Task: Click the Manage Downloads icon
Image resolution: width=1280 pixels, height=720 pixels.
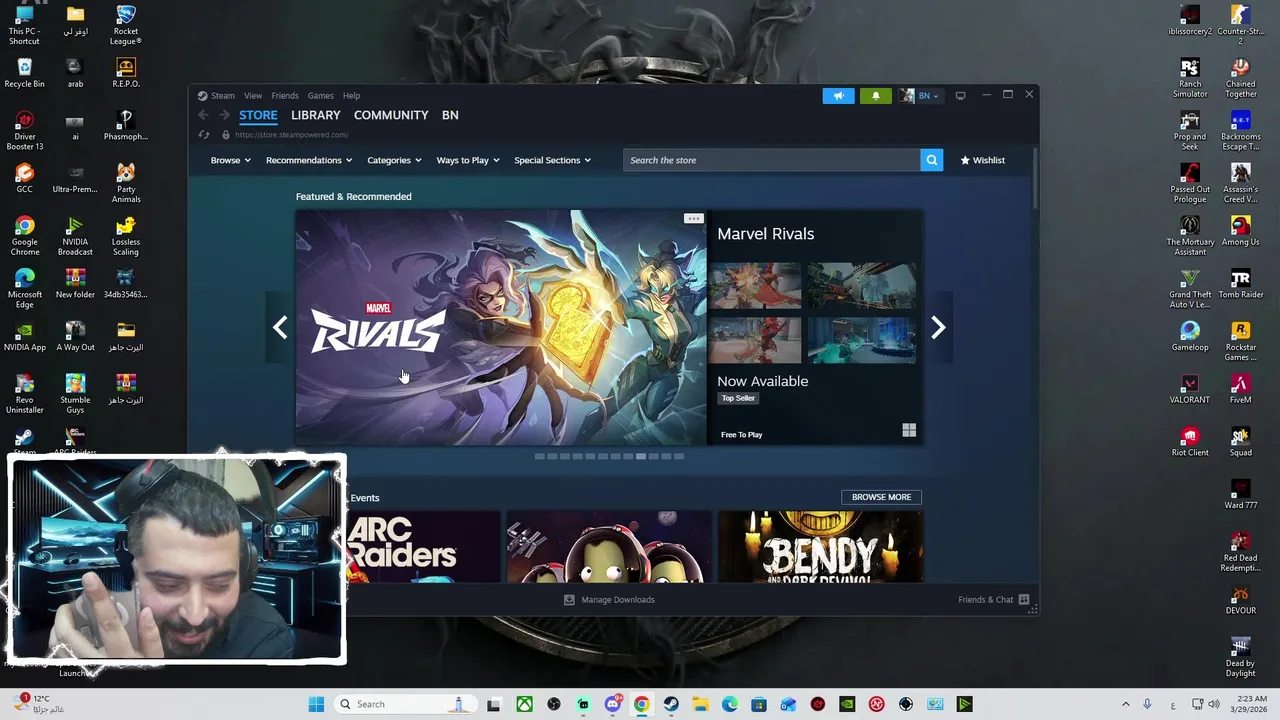Action: pyautogui.click(x=569, y=599)
